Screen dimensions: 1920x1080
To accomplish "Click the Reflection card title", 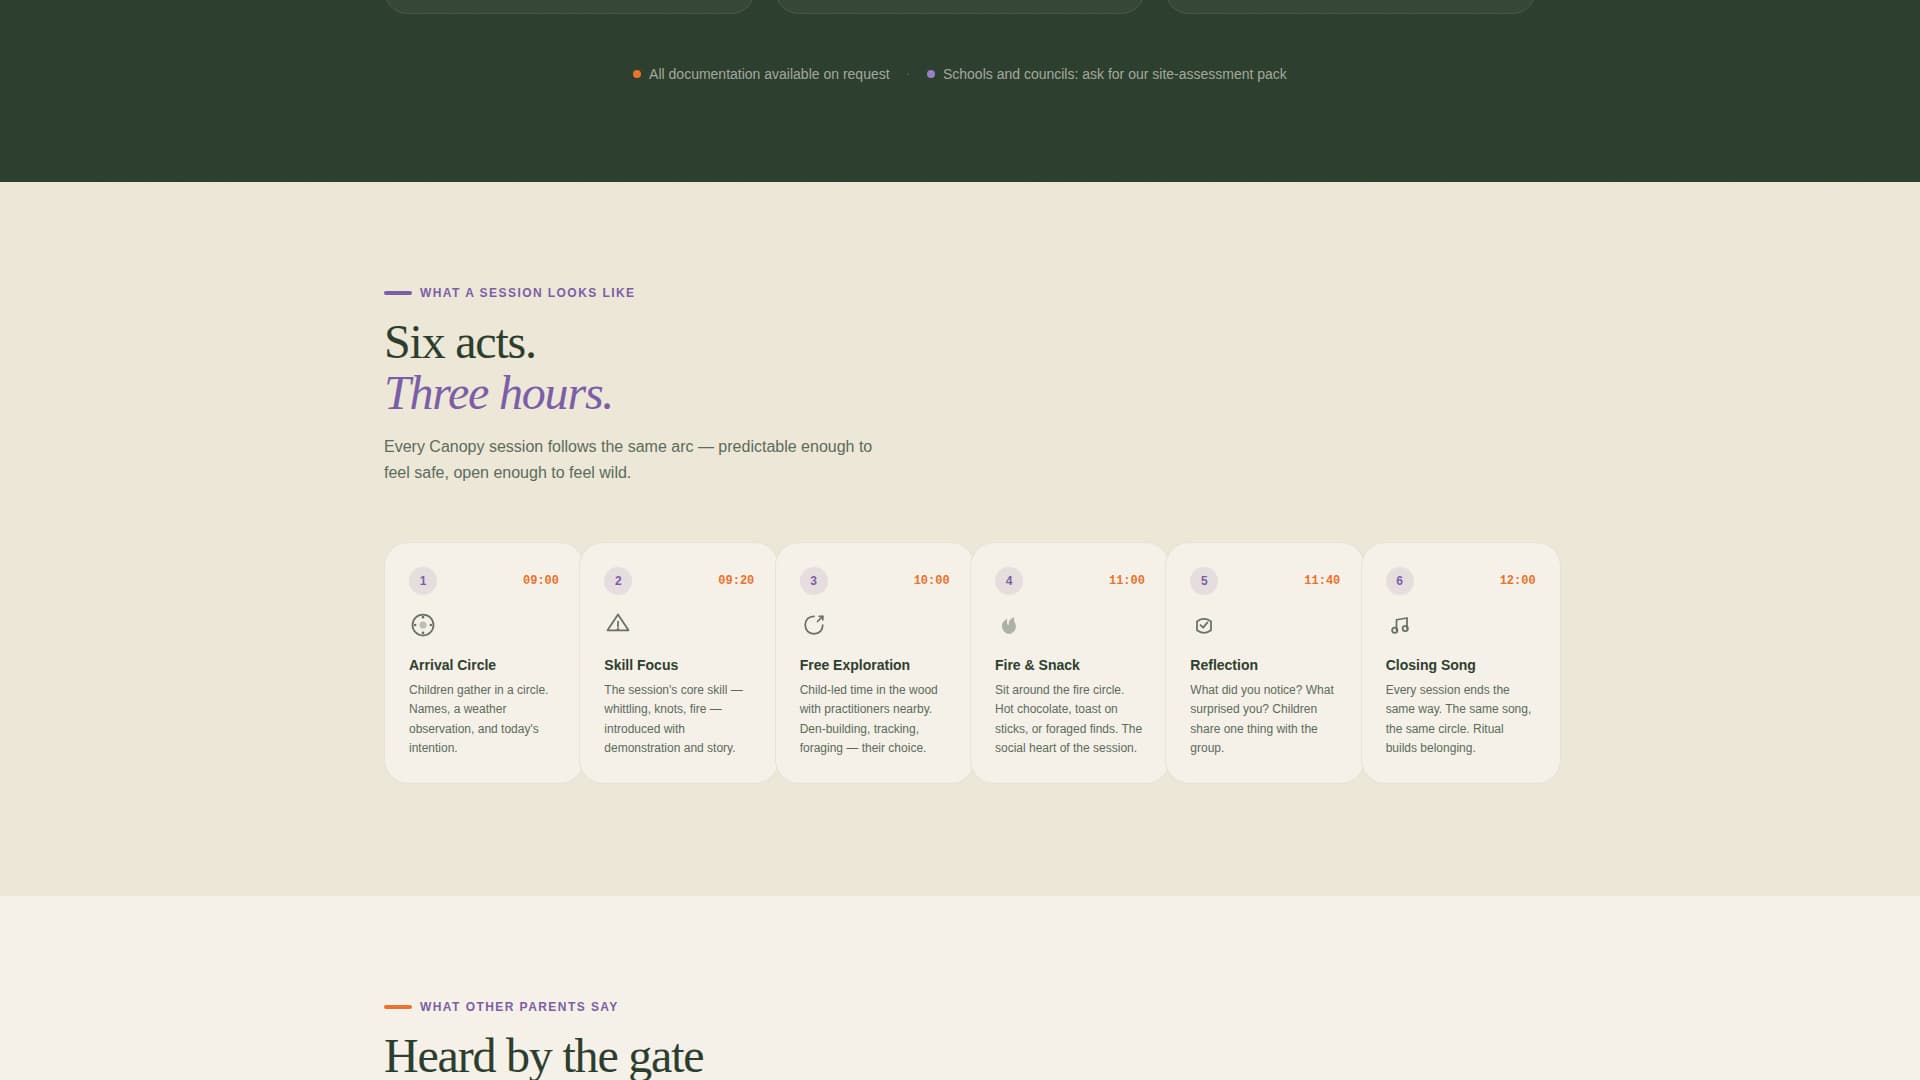I will pos(1224,665).
